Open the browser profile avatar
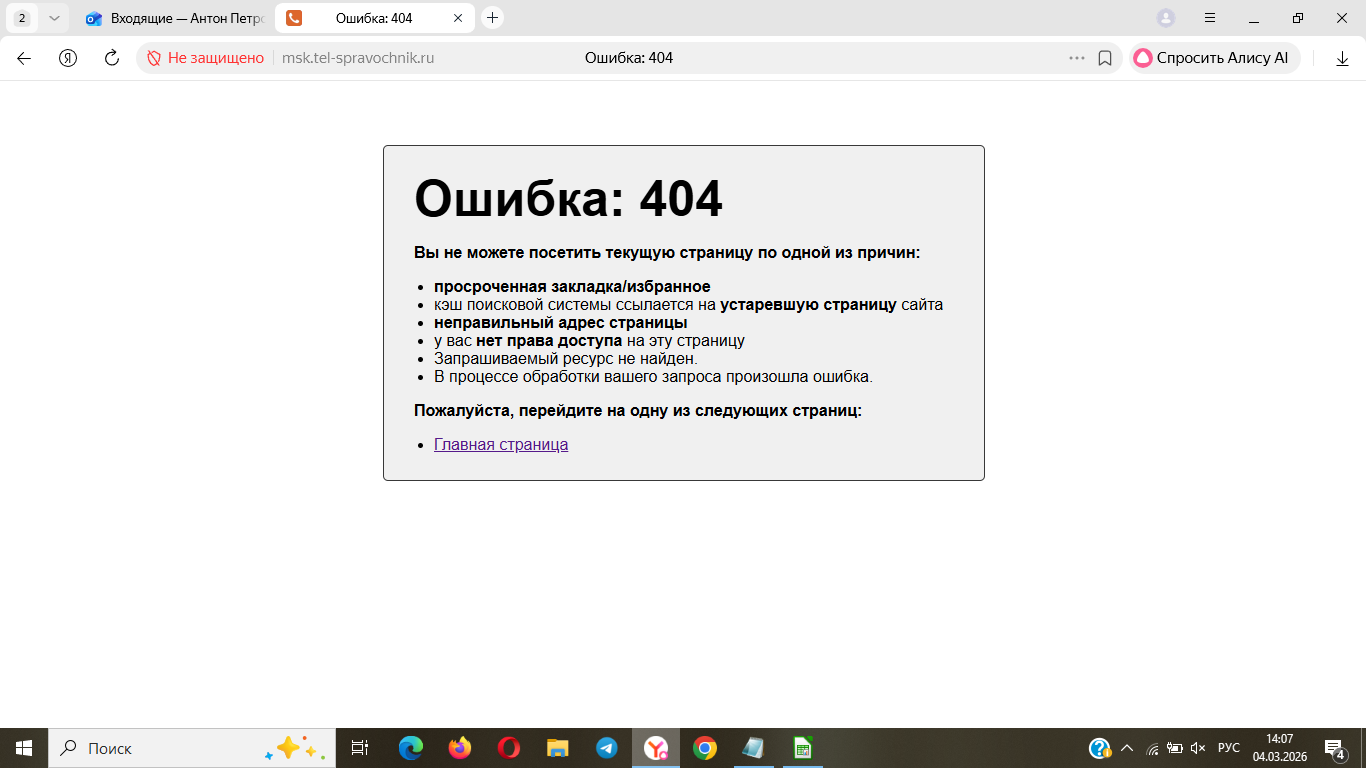The height and width of the screenshot is (768, 1366). click(1166, 18)
